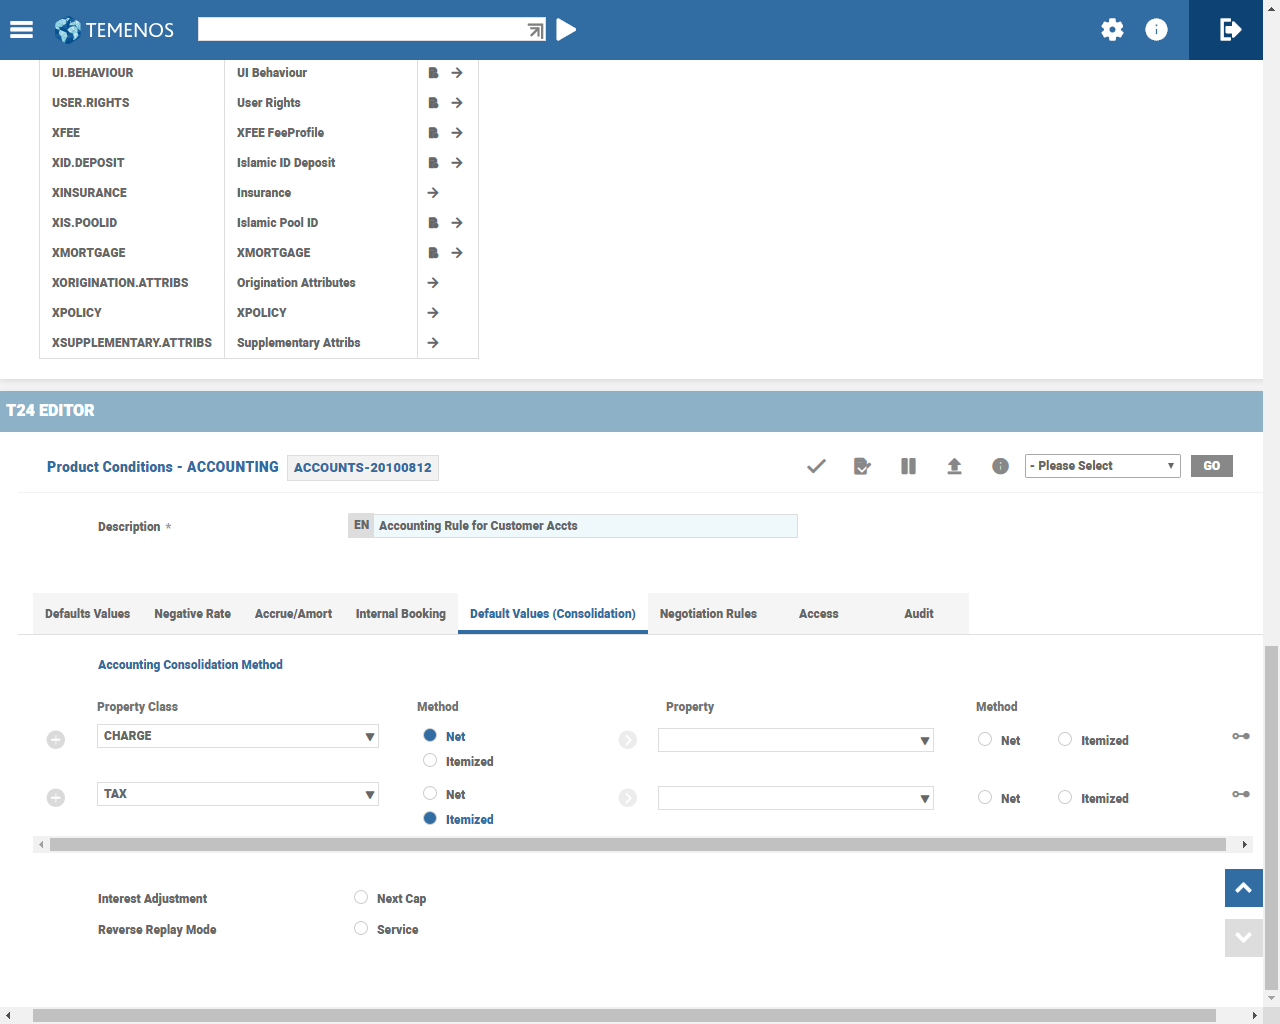This screenshot has height=1024, width=1280.
Task: Open document icon for the XFEE row
Action: point(433,133)
